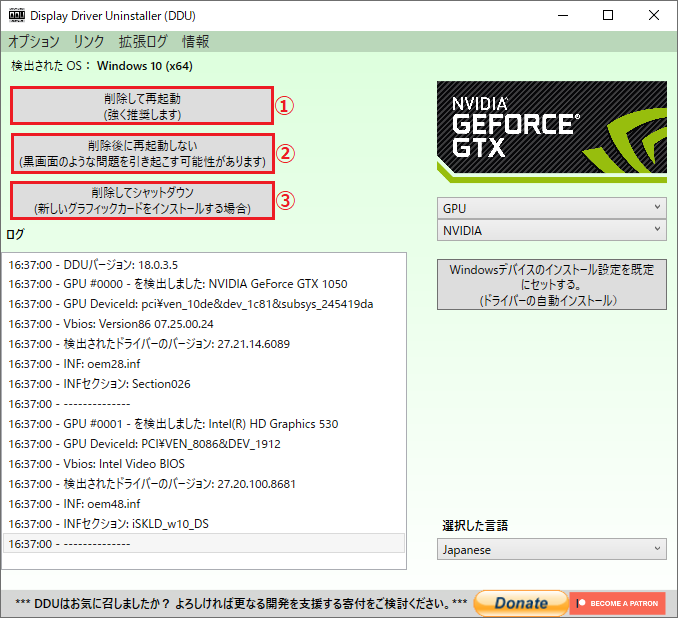
Task: Select log line DDUバージョン: 18.0.3.5
Action: click(x=204, y=265)
